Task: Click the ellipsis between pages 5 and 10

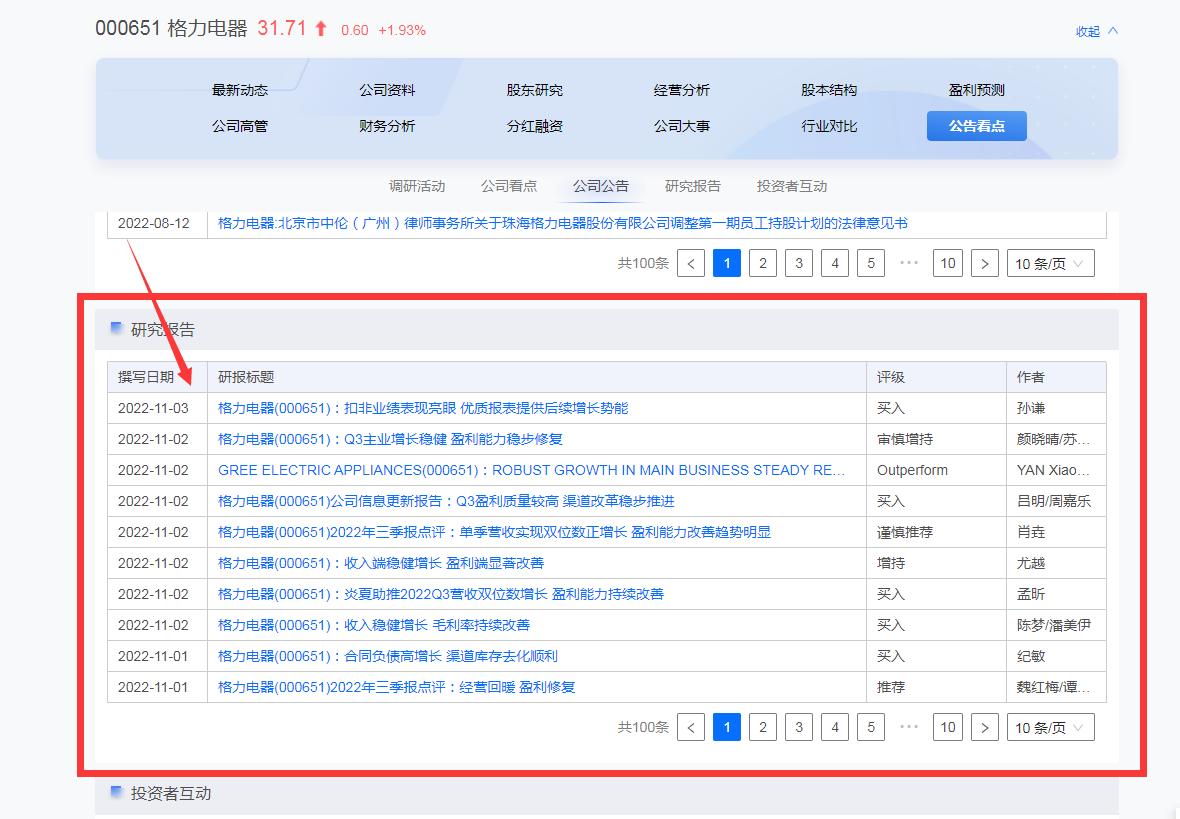Action: pyautogui.click(x=909, y=727)
